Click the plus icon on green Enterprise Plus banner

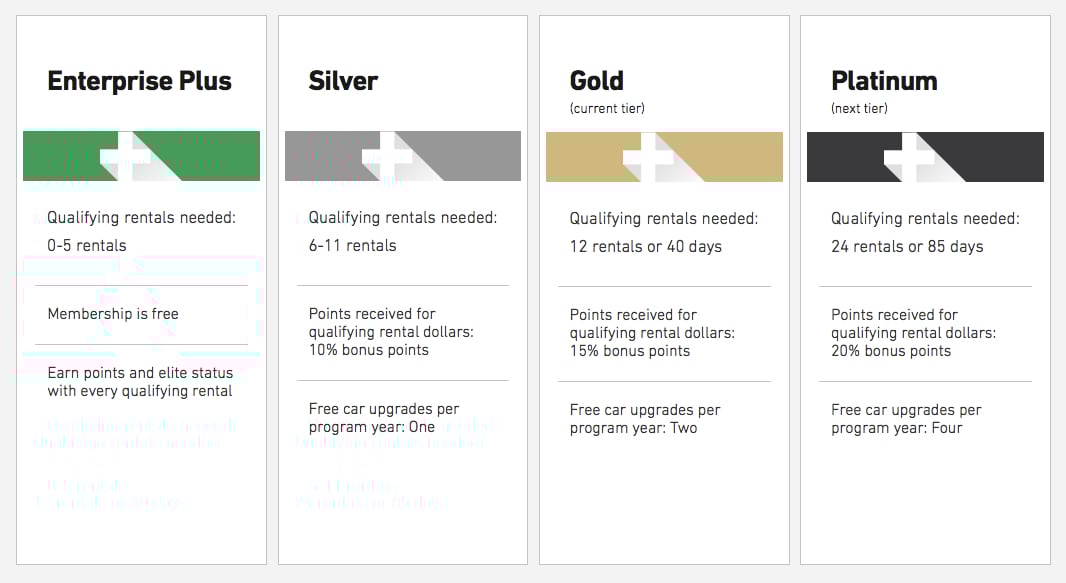[126, 157]
